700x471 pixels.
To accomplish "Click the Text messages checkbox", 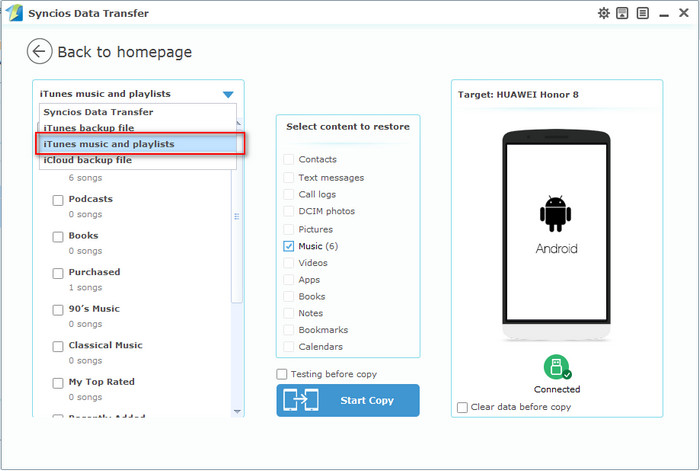I will point(288,178).
